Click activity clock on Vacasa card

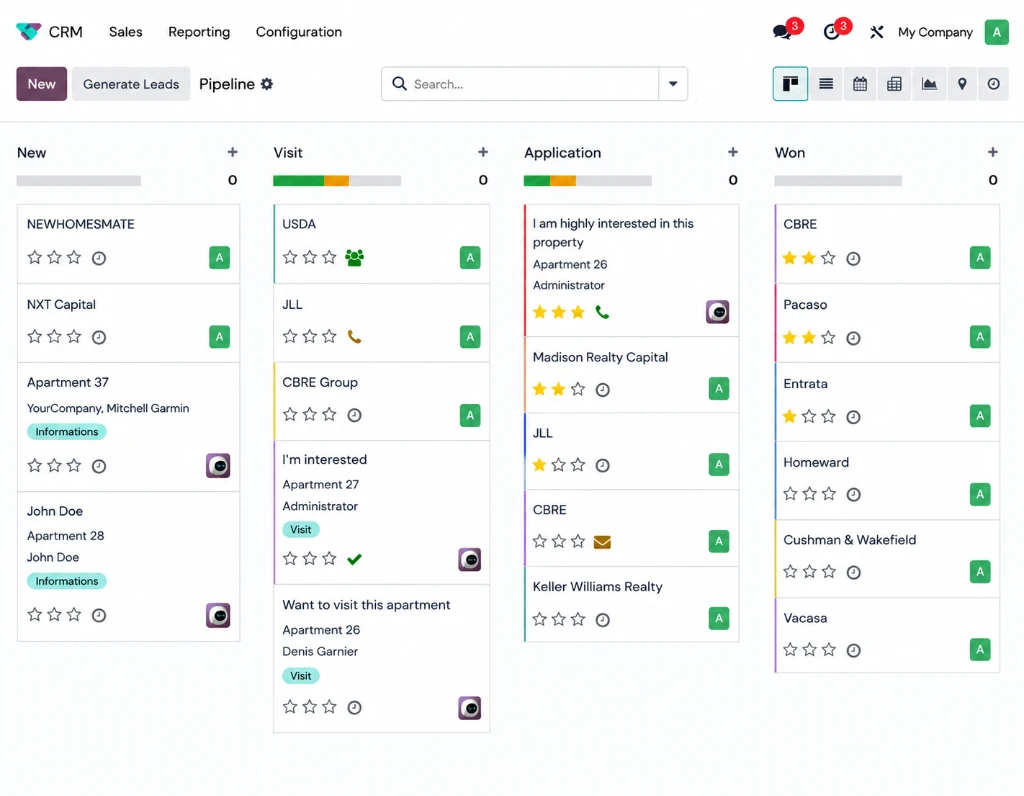(853, 650)
